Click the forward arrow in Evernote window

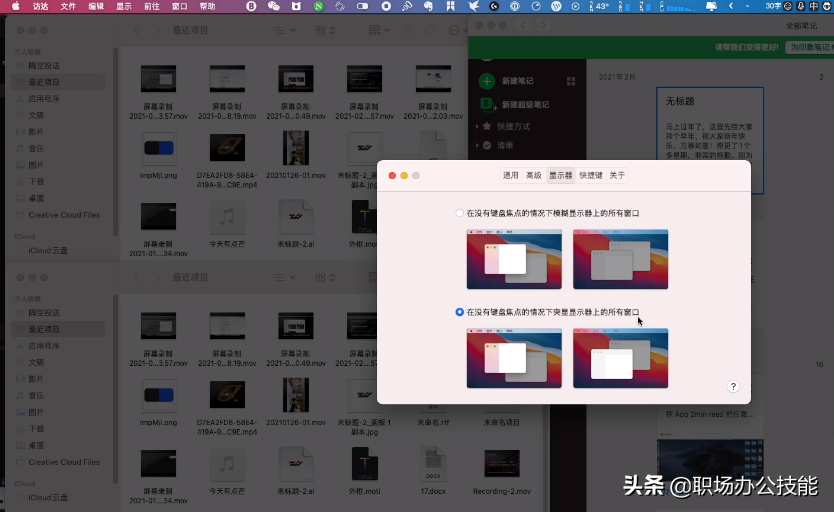pyautogui.click(x=543, y=25)
